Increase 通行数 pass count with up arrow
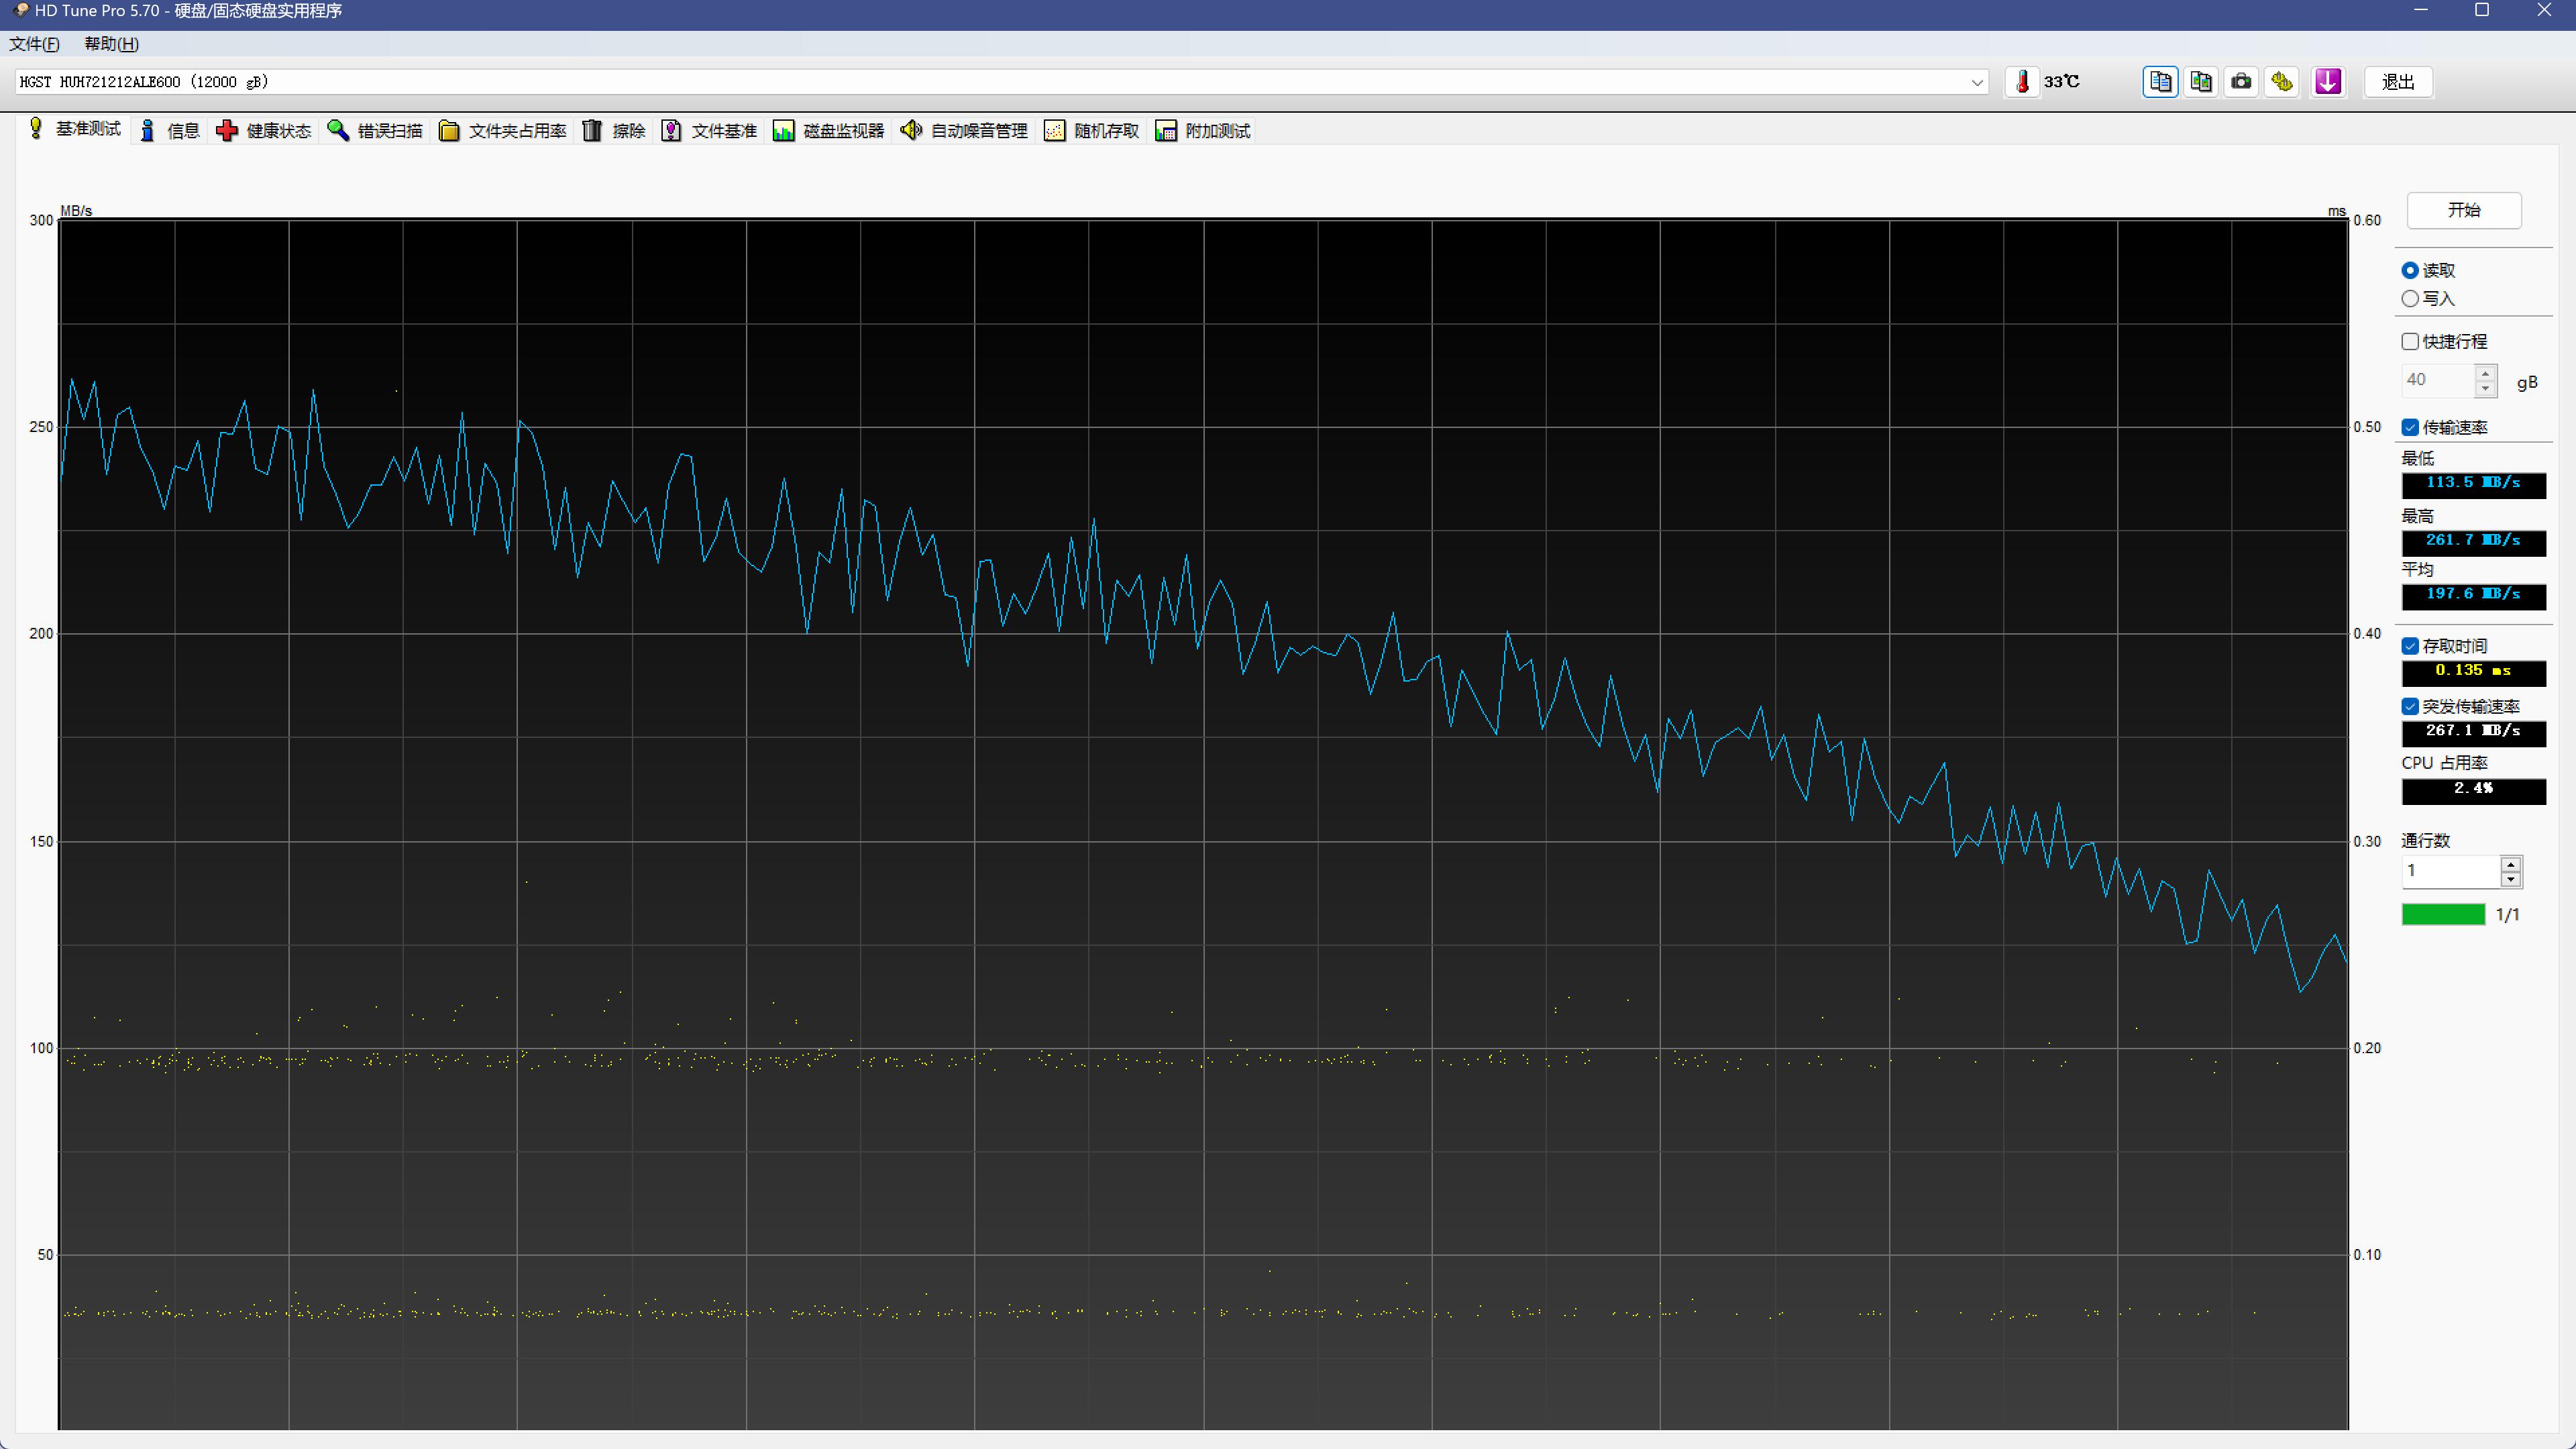The height and width of the screenshot is (1449, 2576). pos(2510,864)
